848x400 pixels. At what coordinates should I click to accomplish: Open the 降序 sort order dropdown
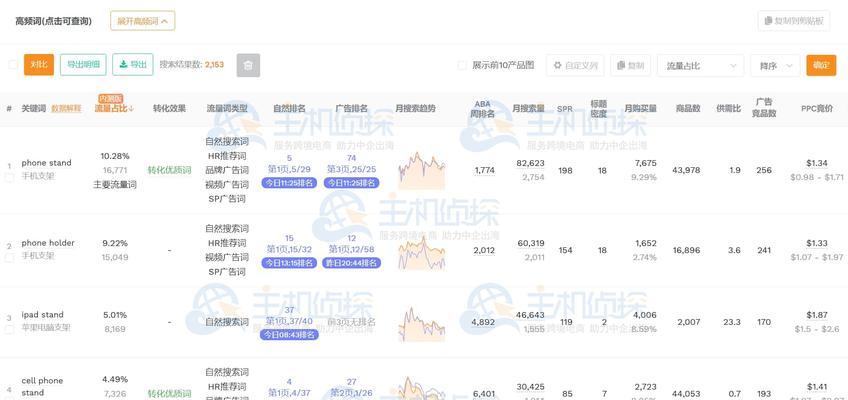(776, 65)
